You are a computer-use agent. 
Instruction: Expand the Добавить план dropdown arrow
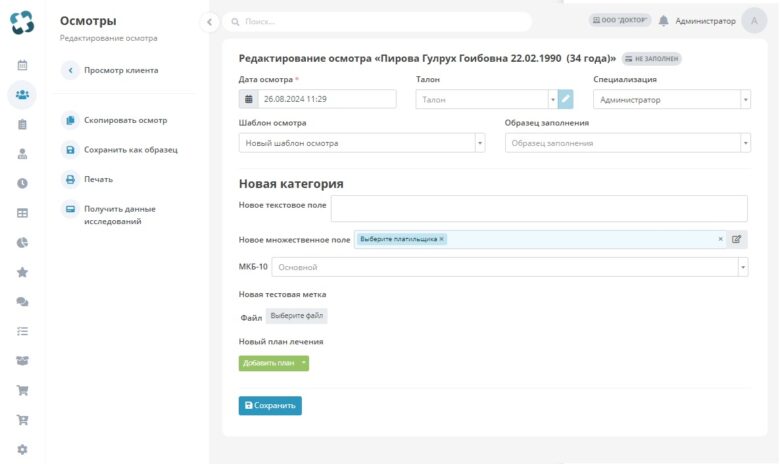pyautogui.click(x=303, y=363)
